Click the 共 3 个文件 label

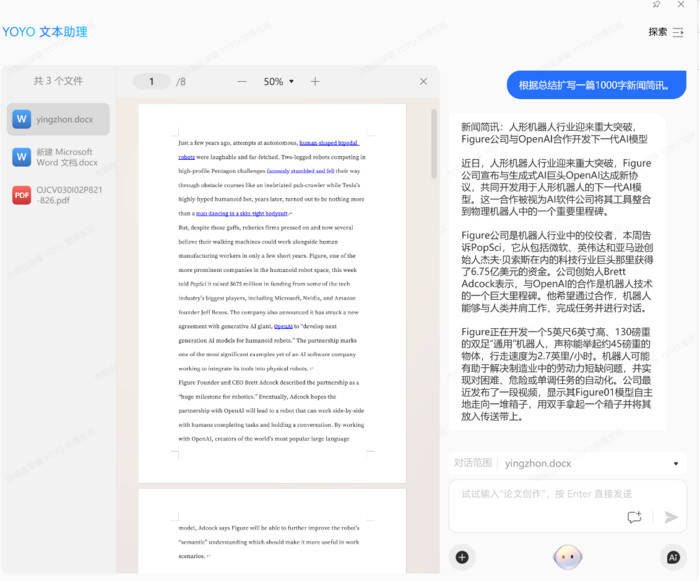(x=58, y=81)
